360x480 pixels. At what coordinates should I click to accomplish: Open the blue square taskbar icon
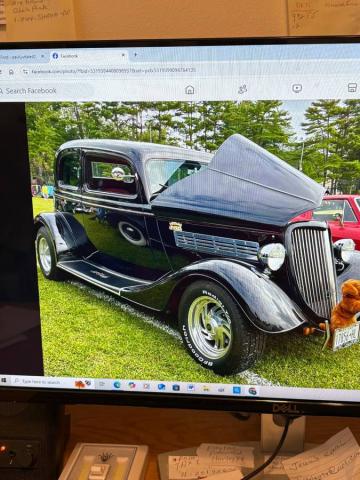[237, 390]
